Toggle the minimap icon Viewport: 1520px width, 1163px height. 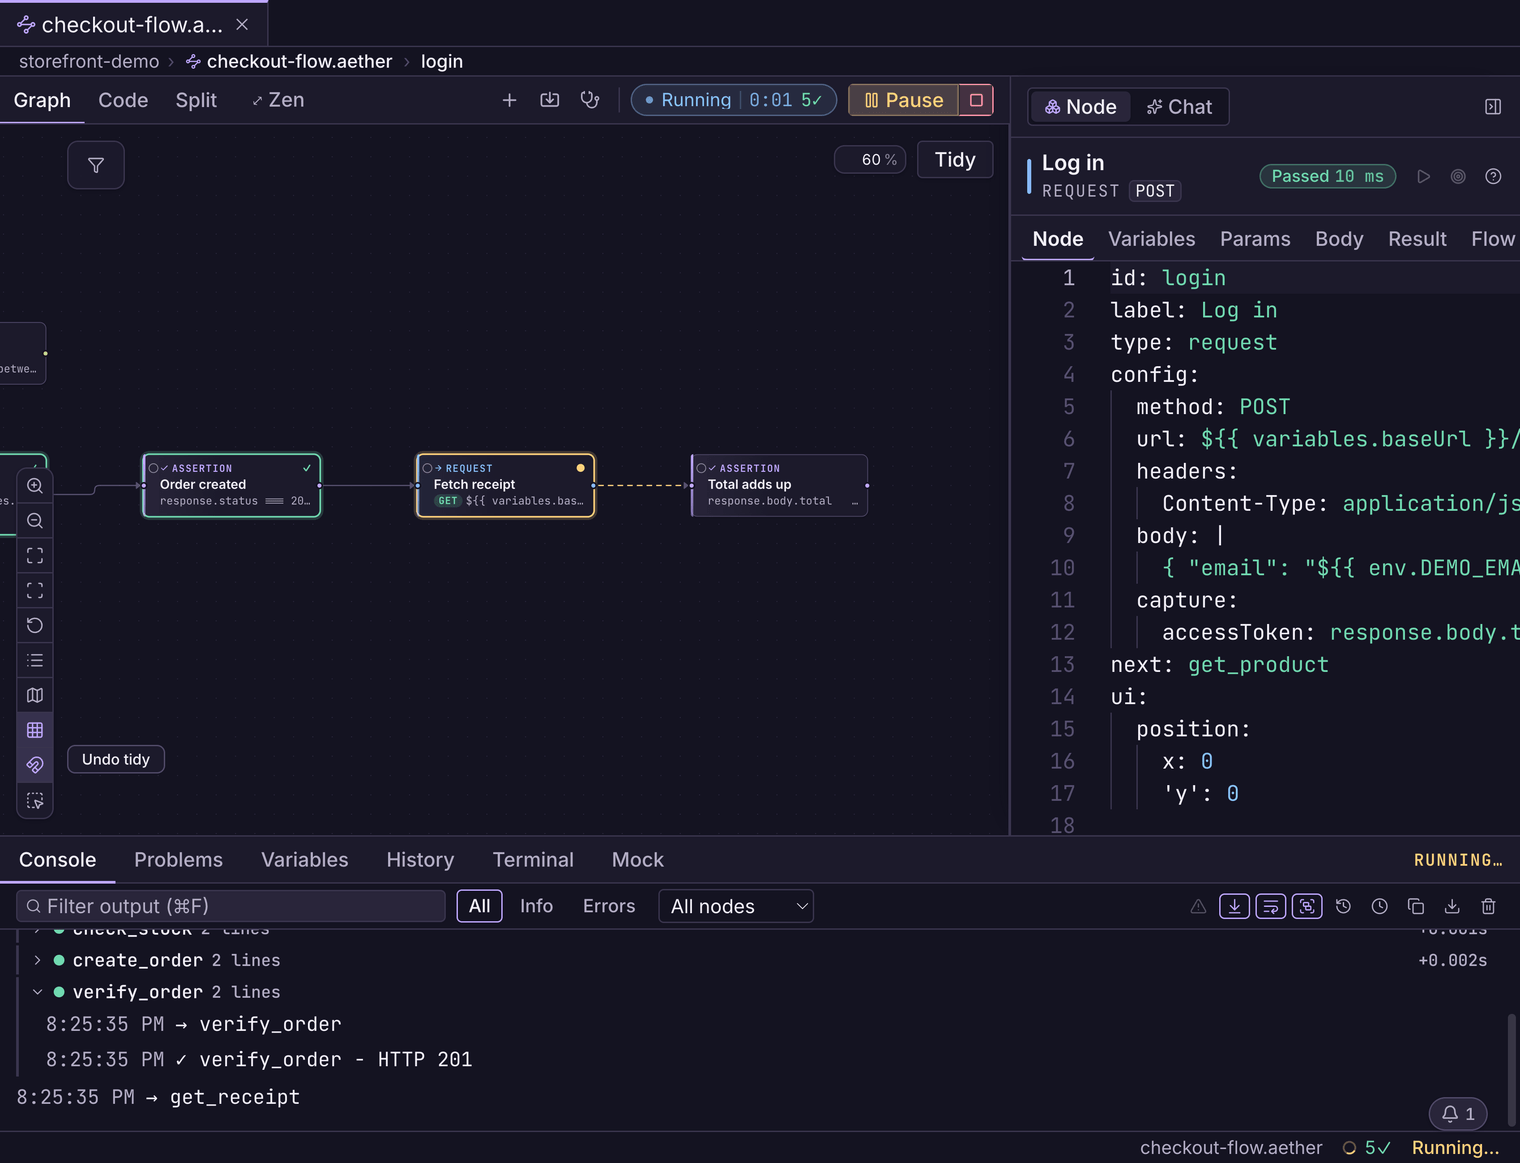35,695
